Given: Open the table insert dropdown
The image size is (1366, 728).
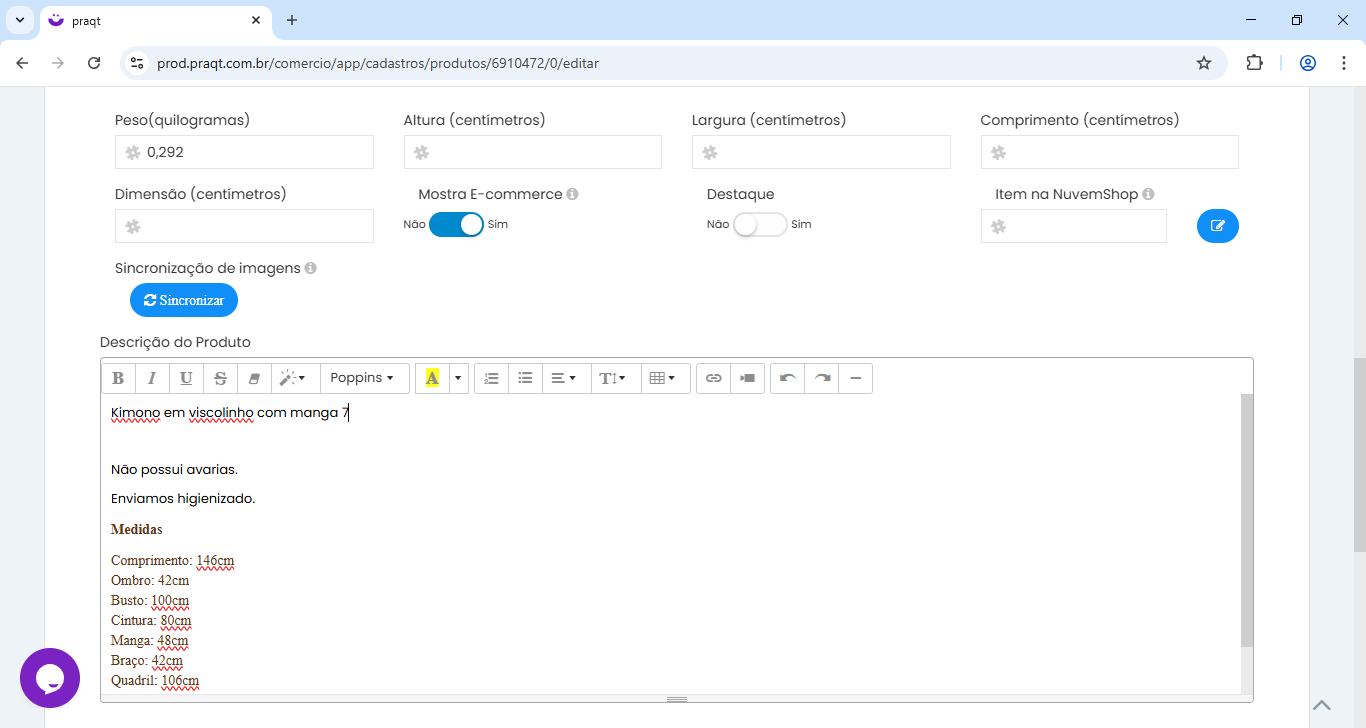Looking at the screenshot, I should pyautogui.click(x=662, y=378).
